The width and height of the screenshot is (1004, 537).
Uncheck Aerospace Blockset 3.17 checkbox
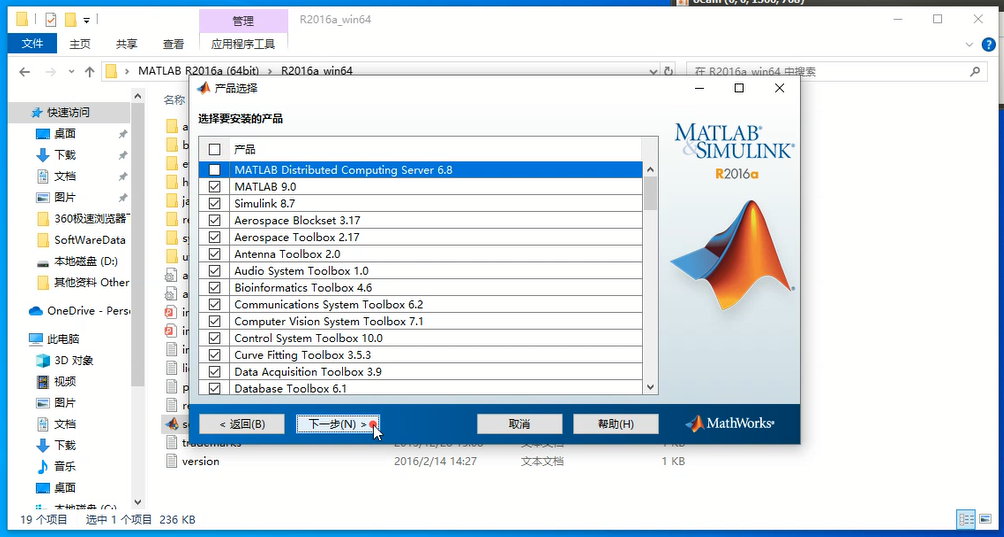(215, 220)
